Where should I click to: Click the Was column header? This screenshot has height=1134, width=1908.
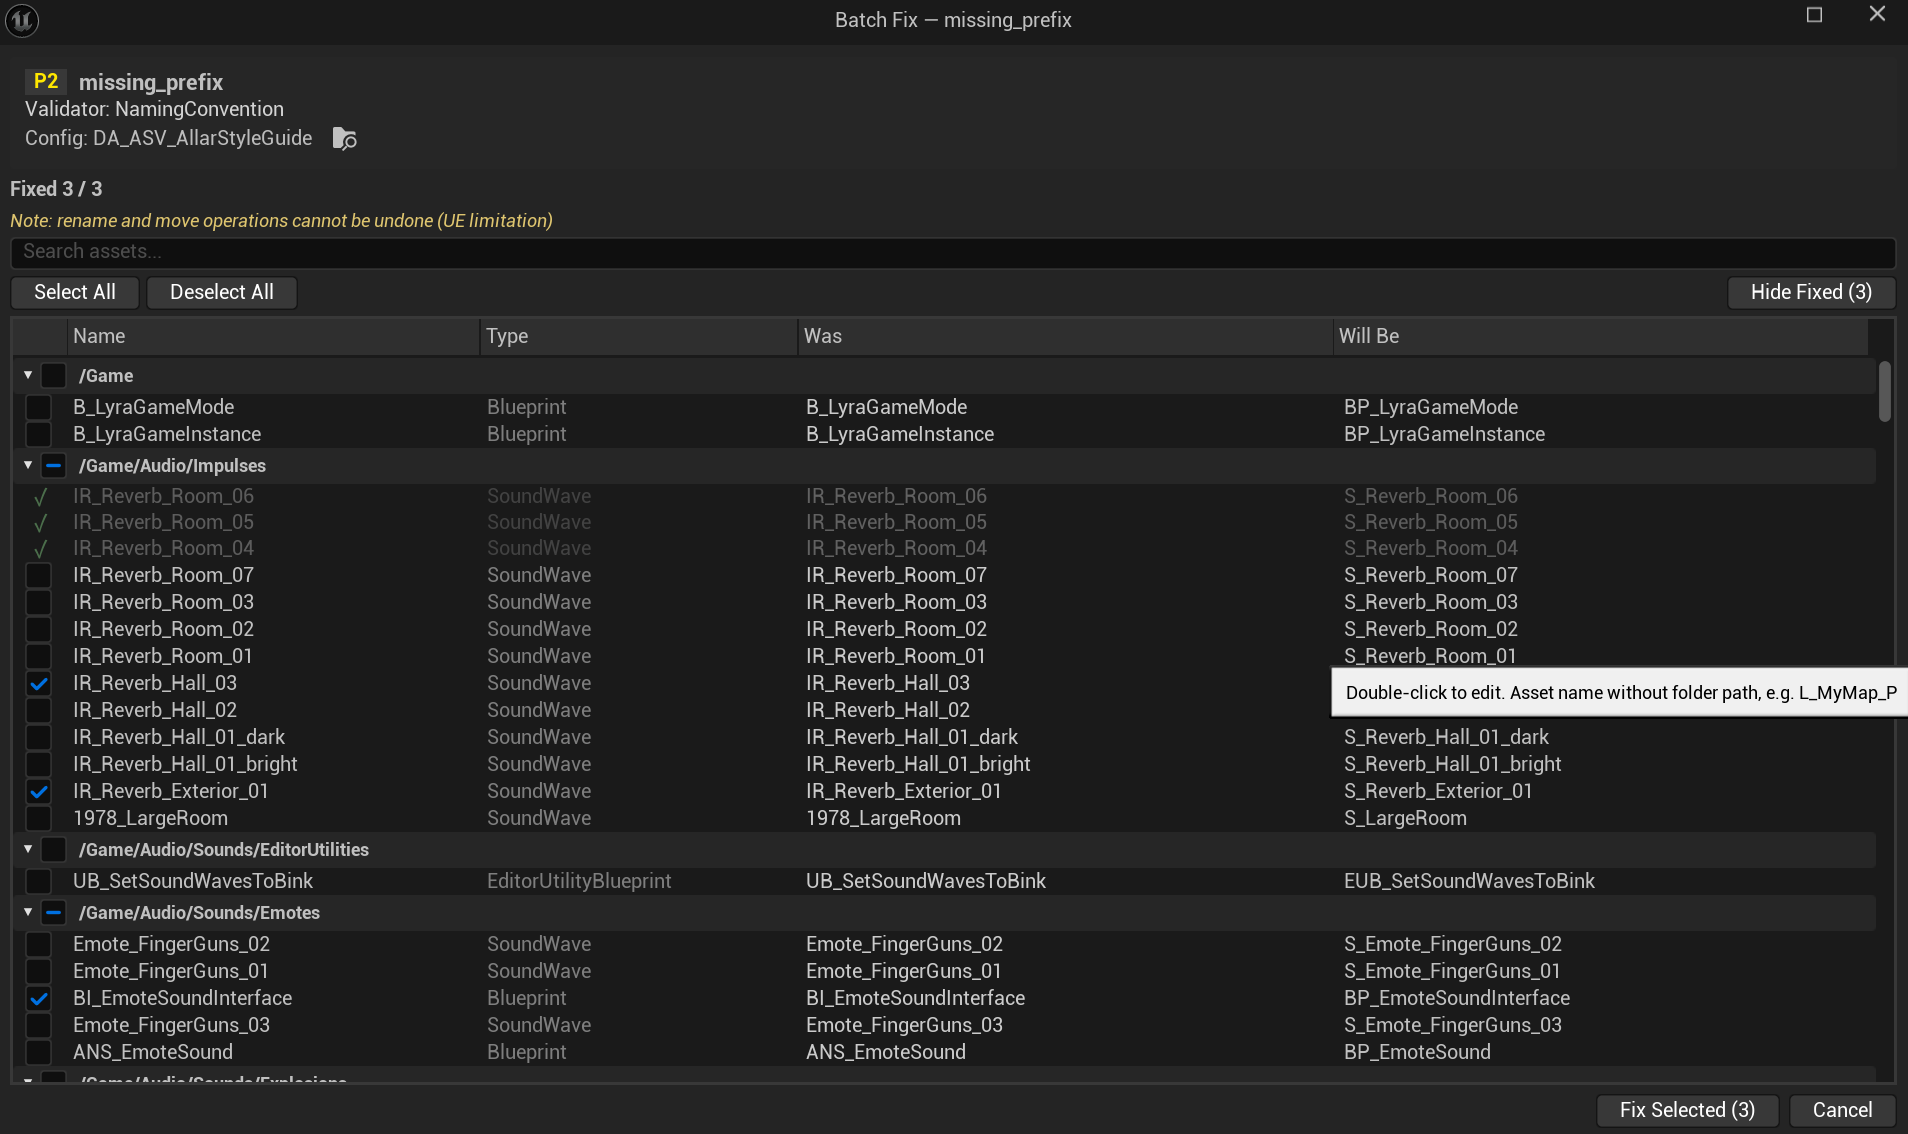1066,336
